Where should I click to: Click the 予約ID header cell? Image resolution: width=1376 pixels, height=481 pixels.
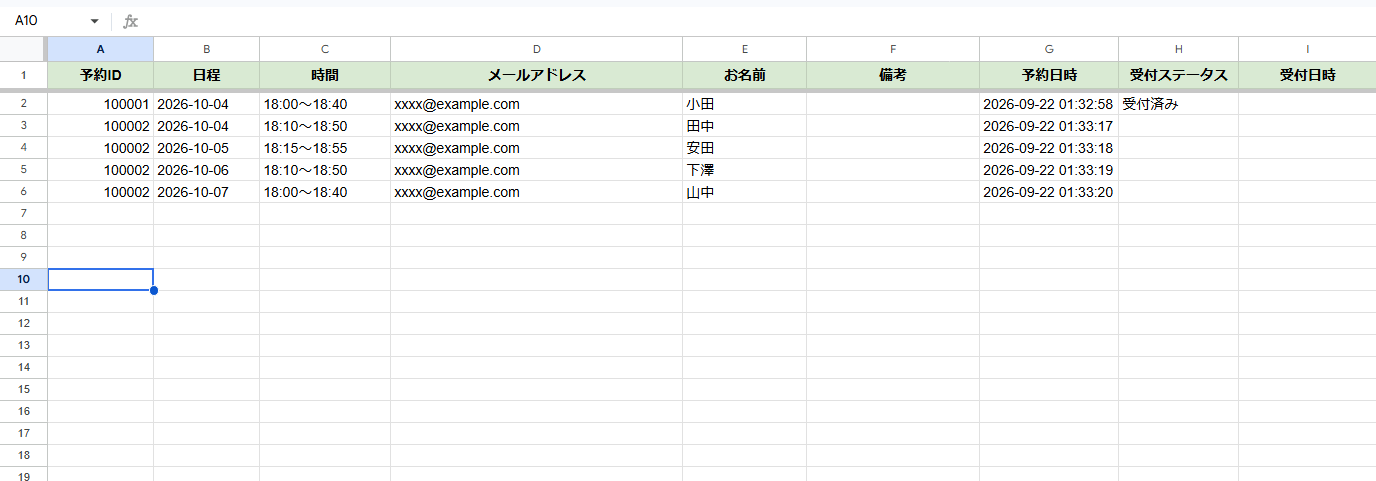coord(101,75)
